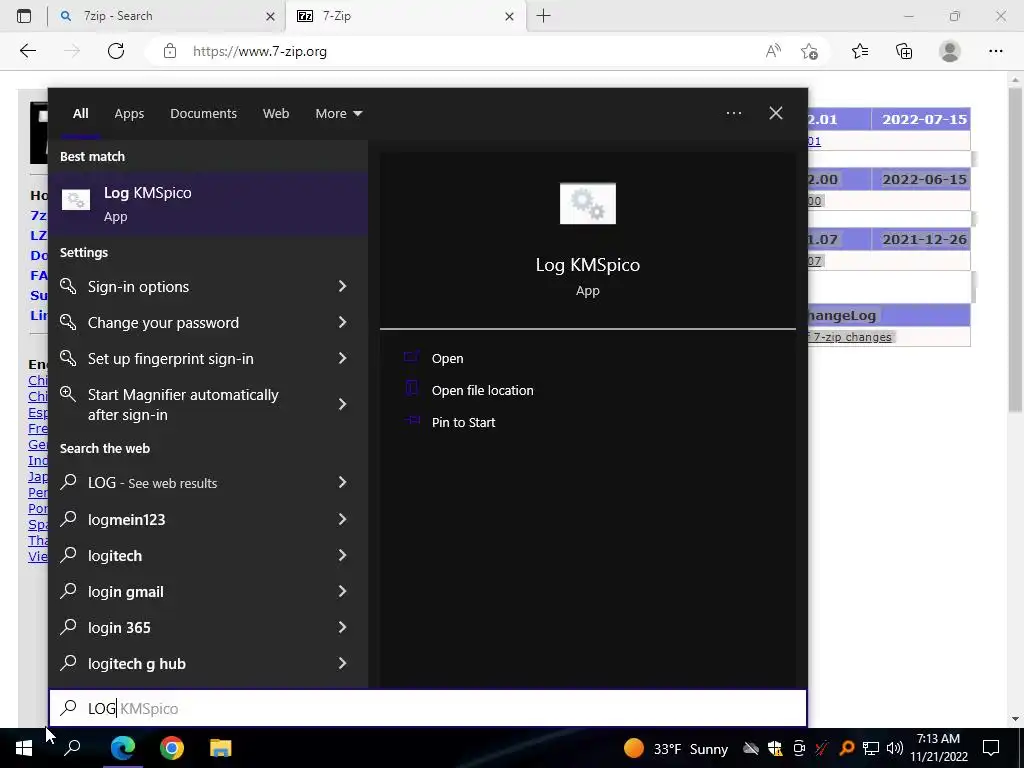Click Pin to Start action
Screen dimensions: 1024x768
coord(463,422)
